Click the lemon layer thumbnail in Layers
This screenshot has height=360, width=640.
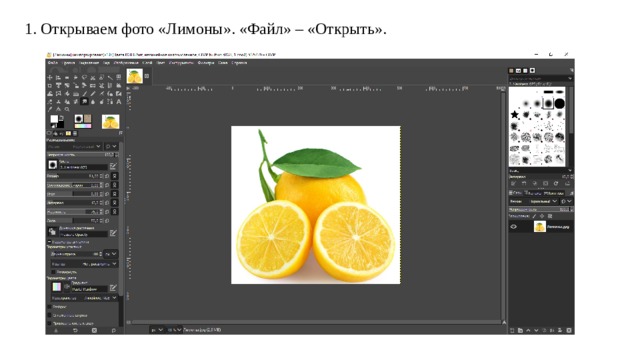pyautogui.click(x=540, y=227)
